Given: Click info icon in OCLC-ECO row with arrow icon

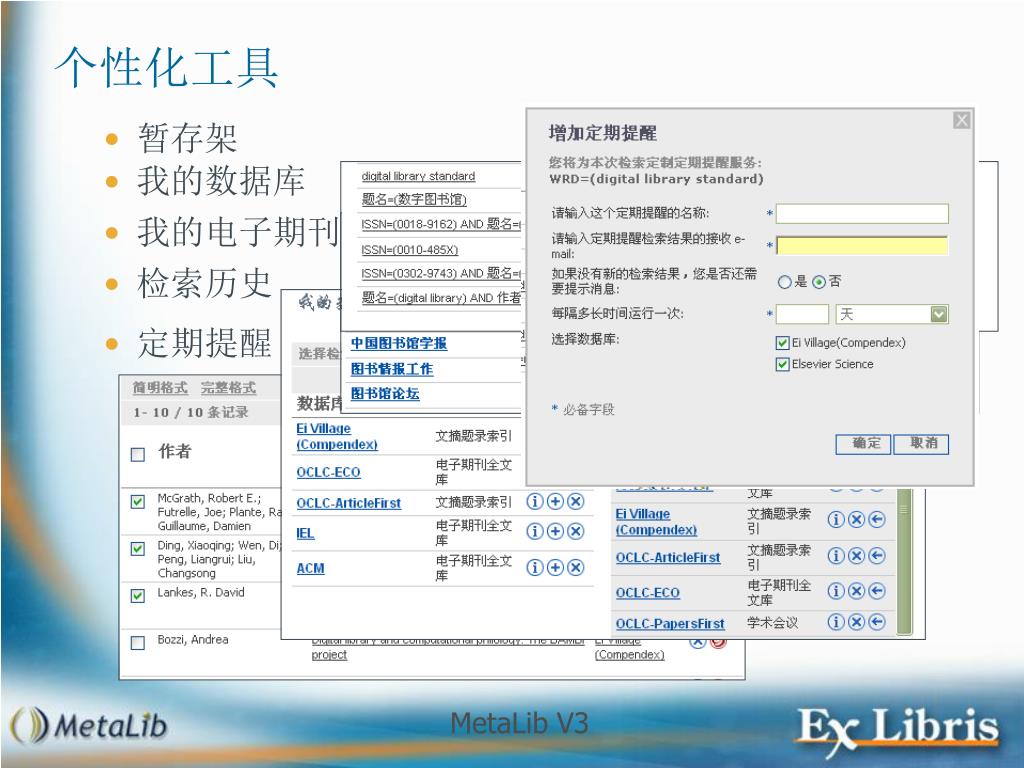Looking at the screenshot, I should [x=835, y=591].
